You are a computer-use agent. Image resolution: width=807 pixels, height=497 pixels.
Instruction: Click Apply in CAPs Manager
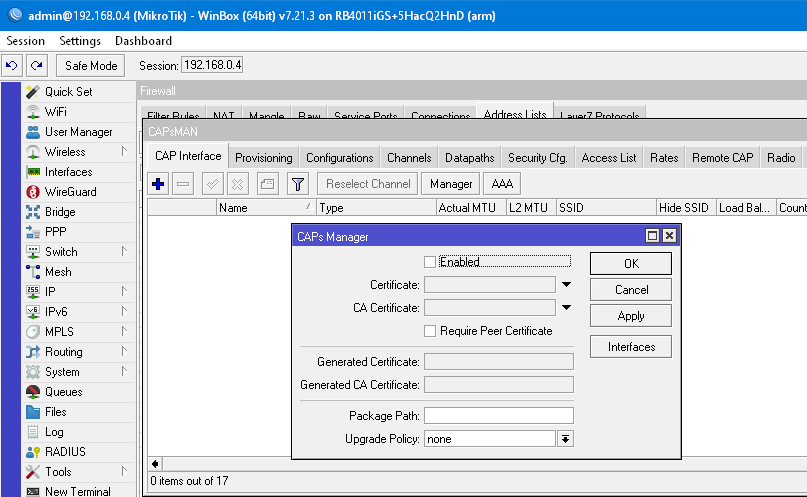point(631,316)
